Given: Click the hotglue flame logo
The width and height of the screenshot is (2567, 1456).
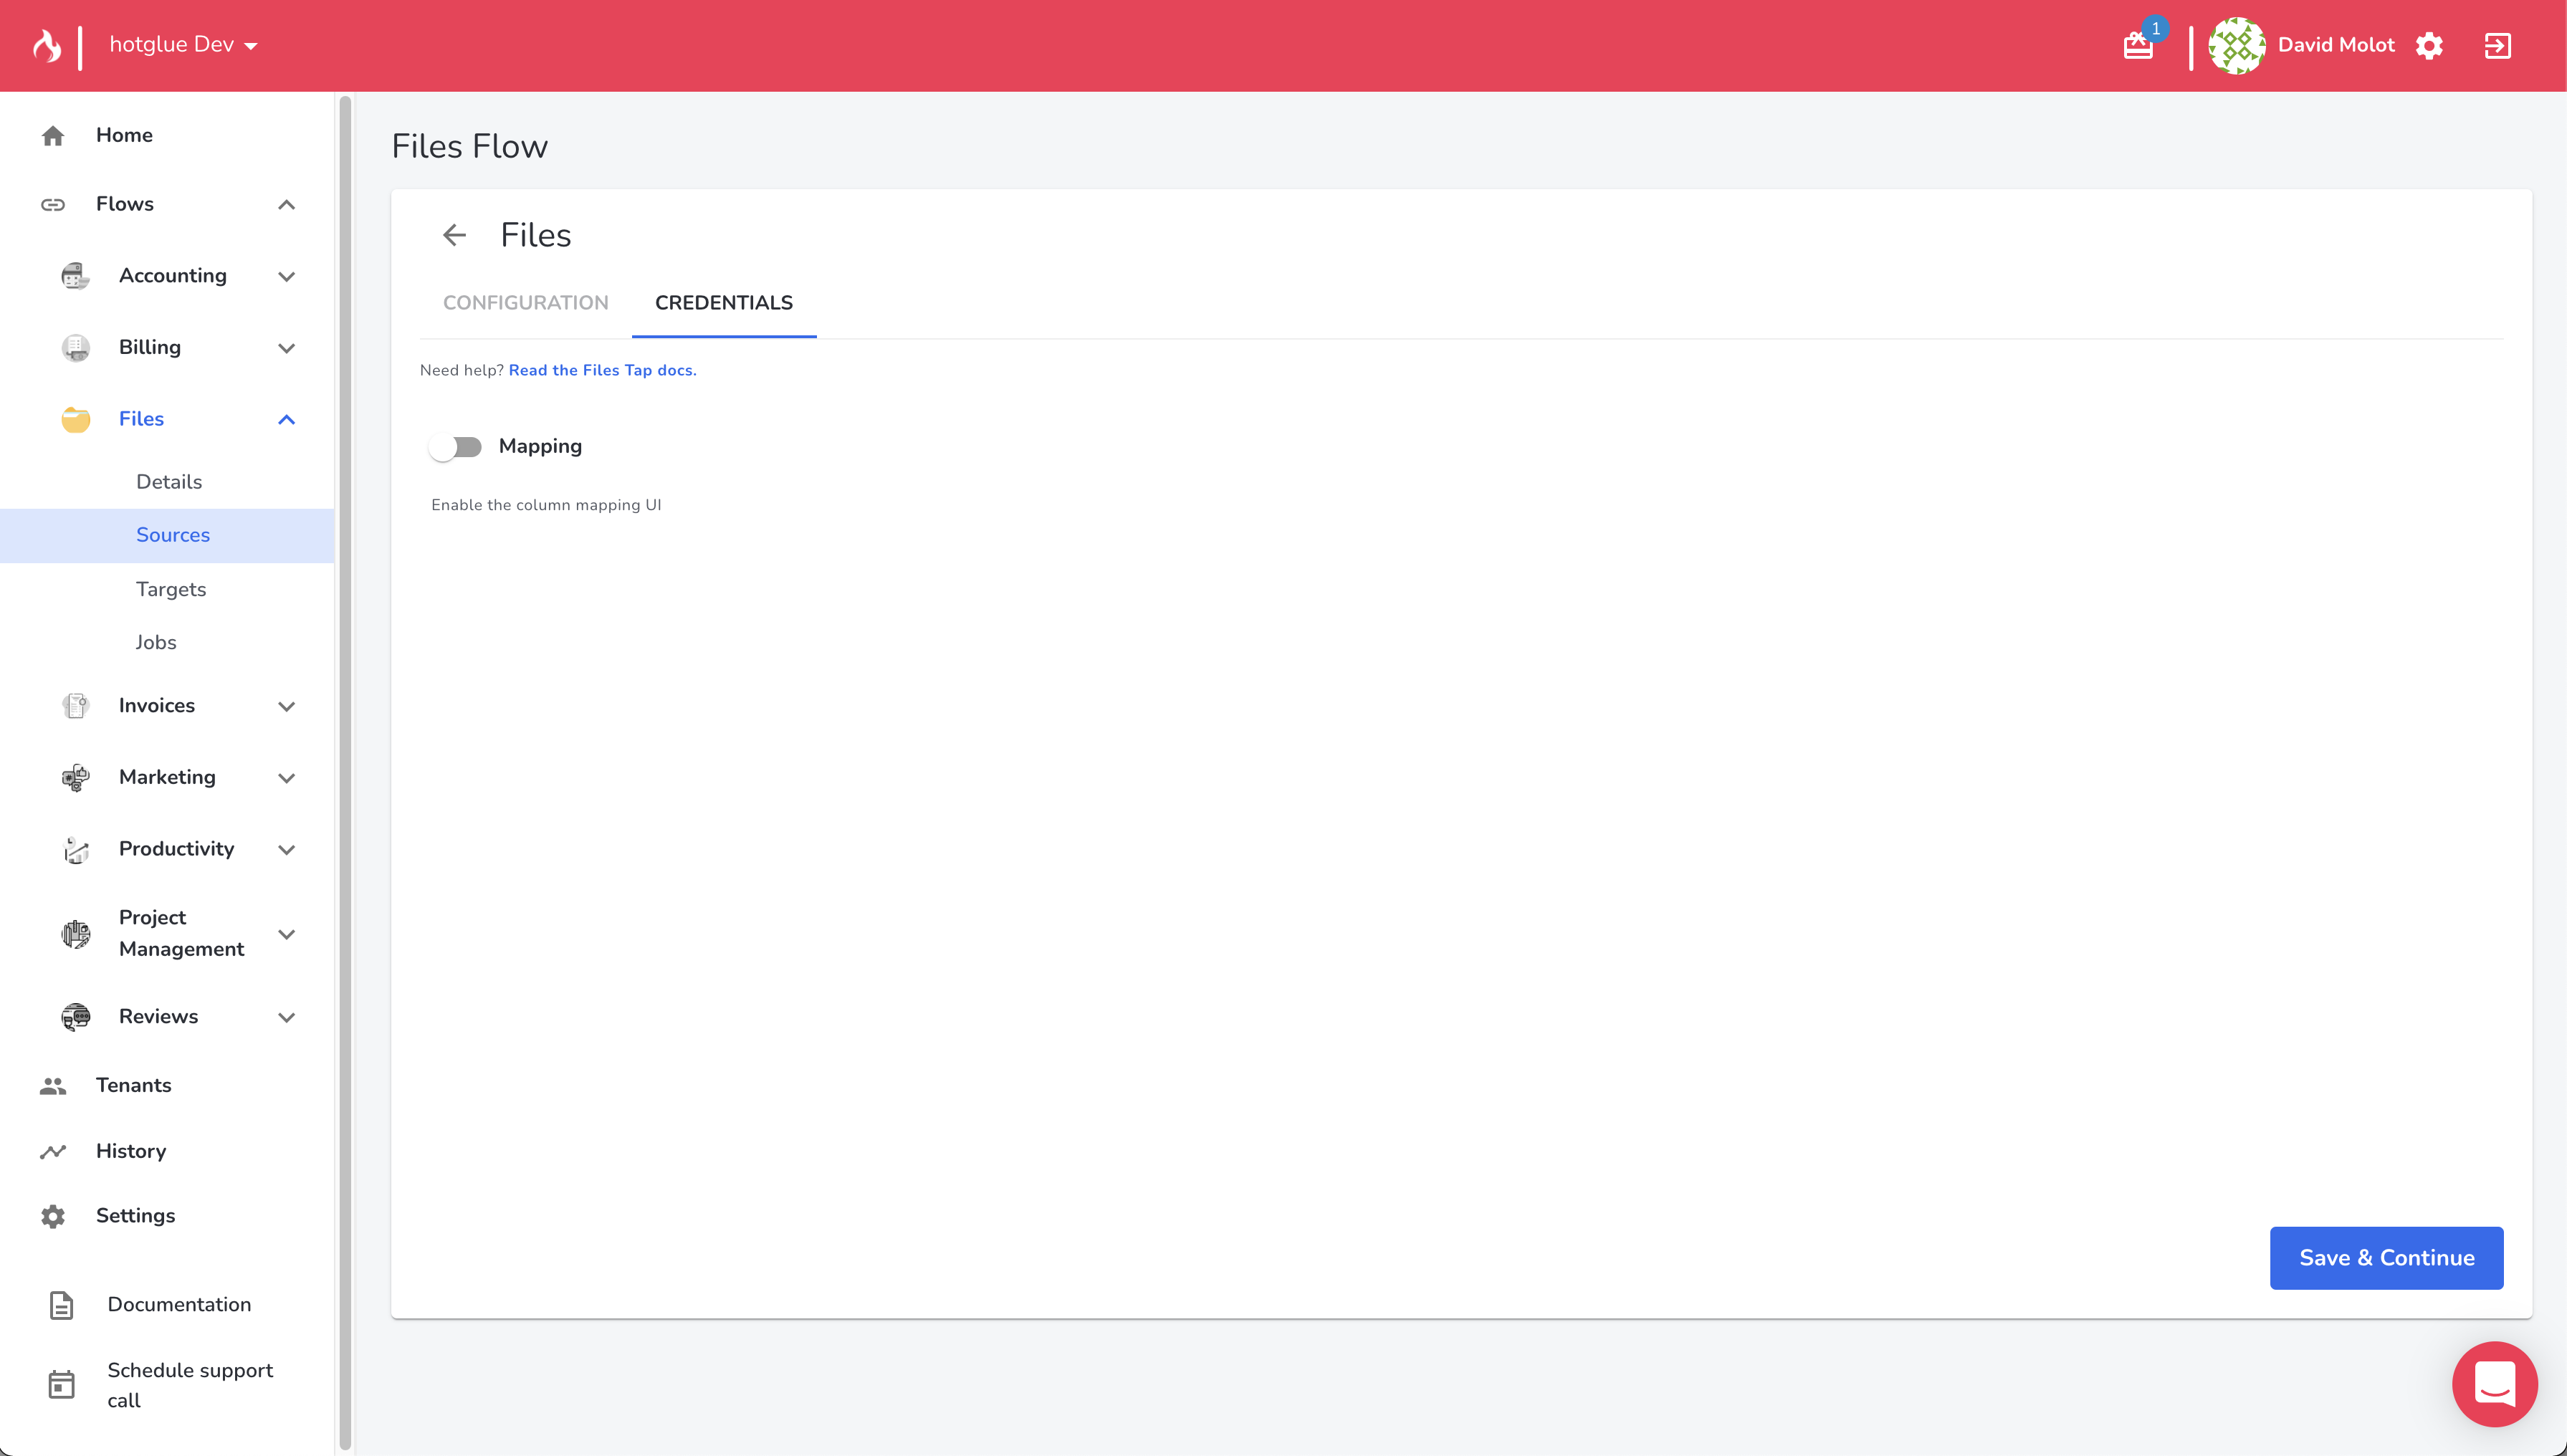Looking at the screenshot, I should [46, 45].
